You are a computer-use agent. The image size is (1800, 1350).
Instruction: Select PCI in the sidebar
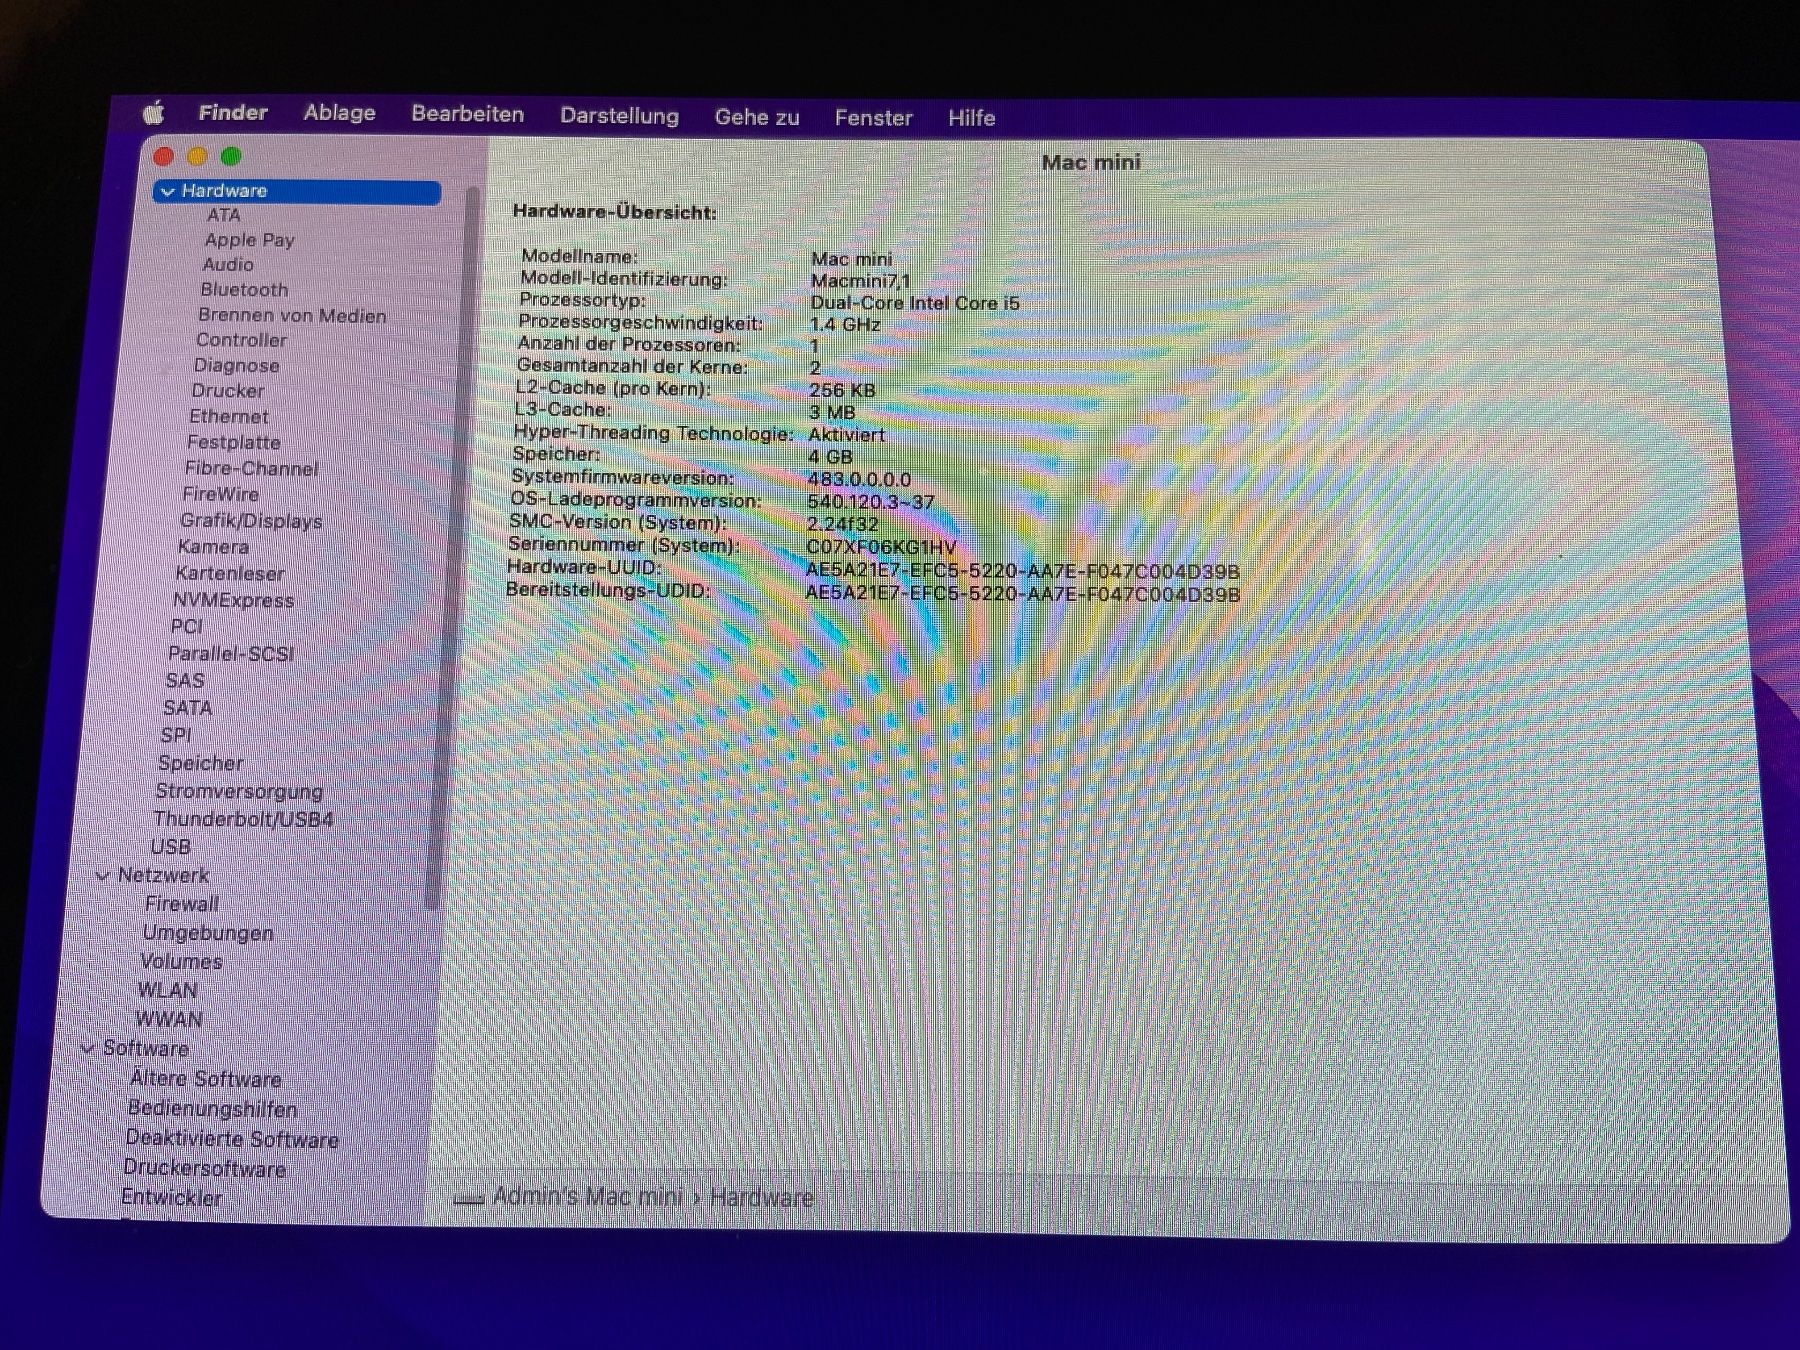pos(186,626)
